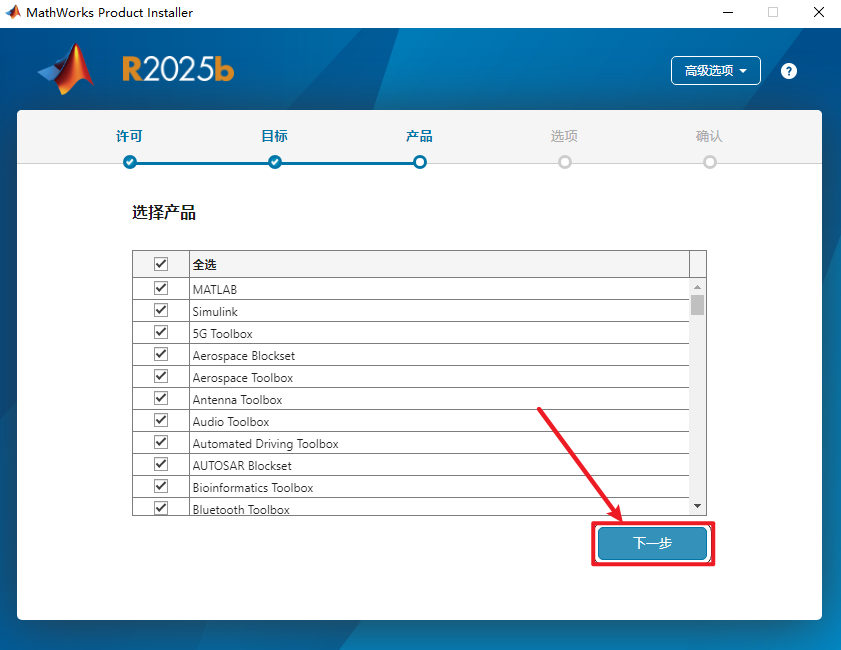Image resolution: width=841 pixels, height=650 pixels.
Task: Click the product list scroll-up arrow
Action: tap(697, 287)
